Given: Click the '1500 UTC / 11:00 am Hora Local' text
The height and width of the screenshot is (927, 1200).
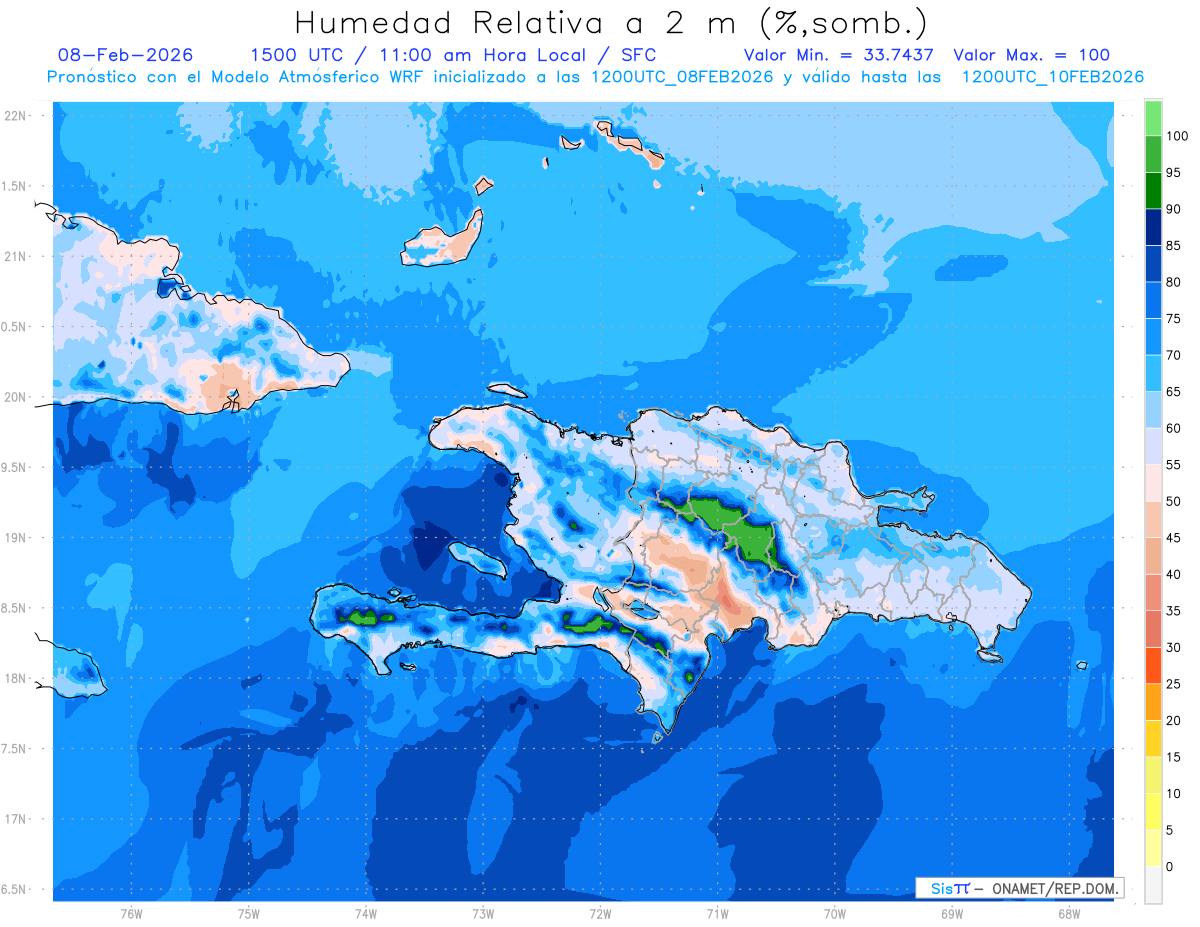Looking at the screenshot, I should 418,55.
